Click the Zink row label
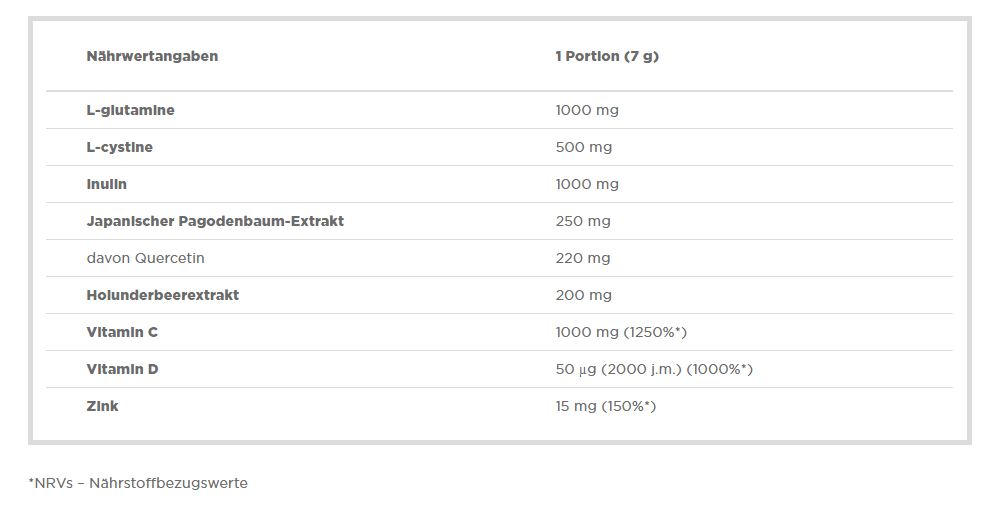Viewport: 1003px width, 512px height. coord(102,406)
